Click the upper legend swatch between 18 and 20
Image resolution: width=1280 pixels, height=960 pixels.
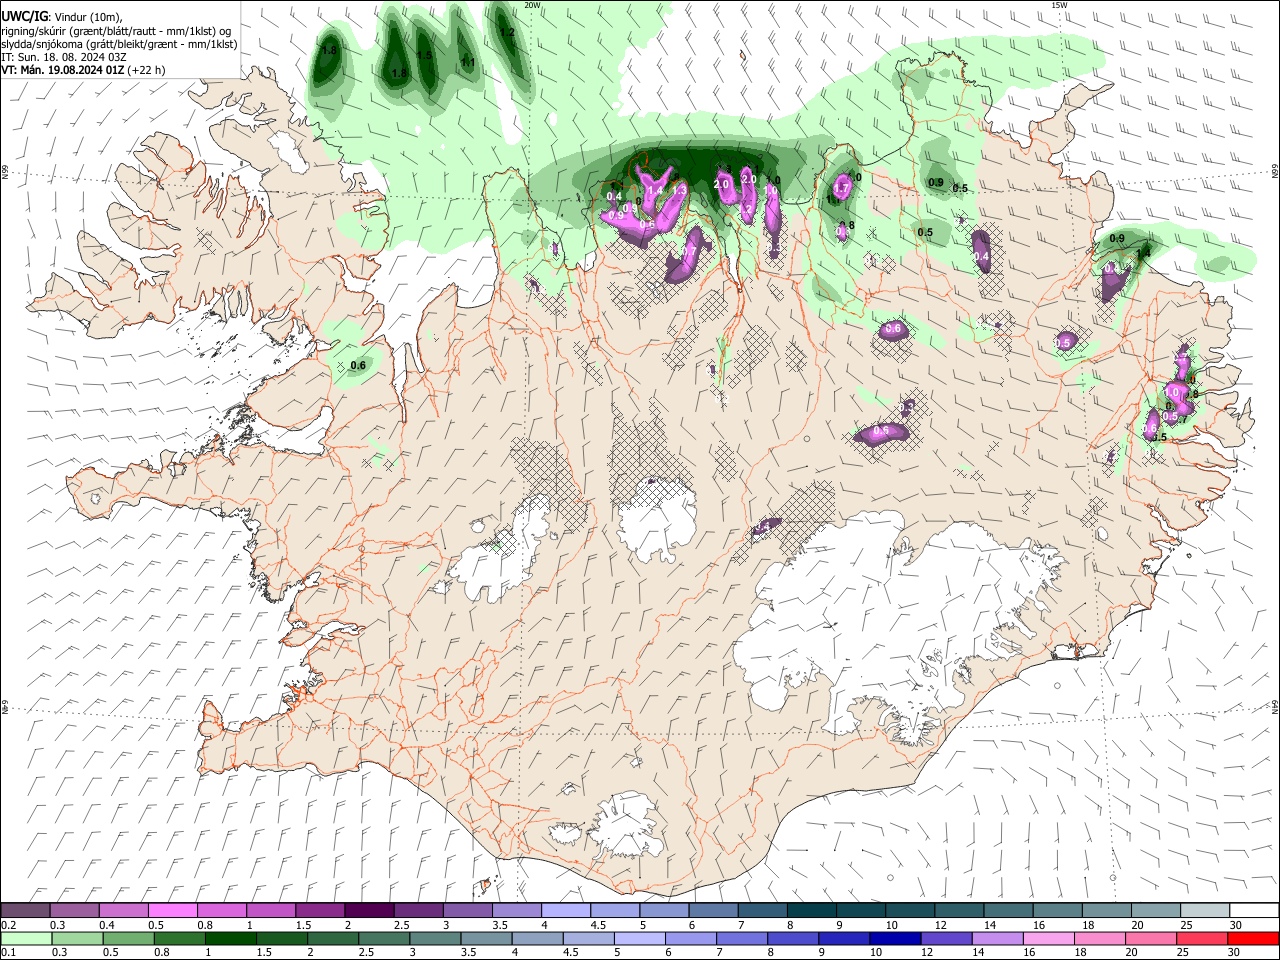click(x=1105, y=910)
